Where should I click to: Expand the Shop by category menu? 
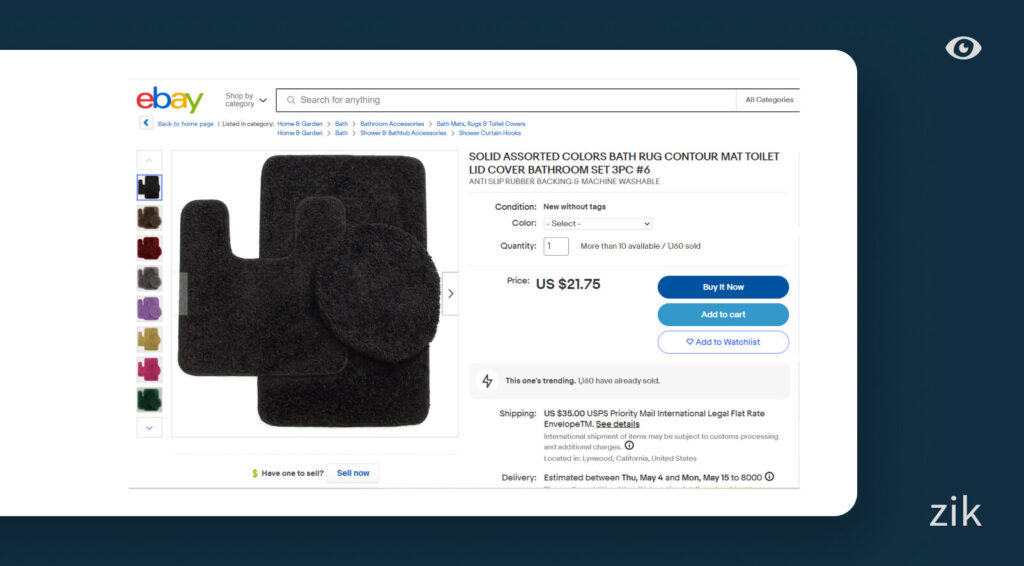click(x=246, y=100)
